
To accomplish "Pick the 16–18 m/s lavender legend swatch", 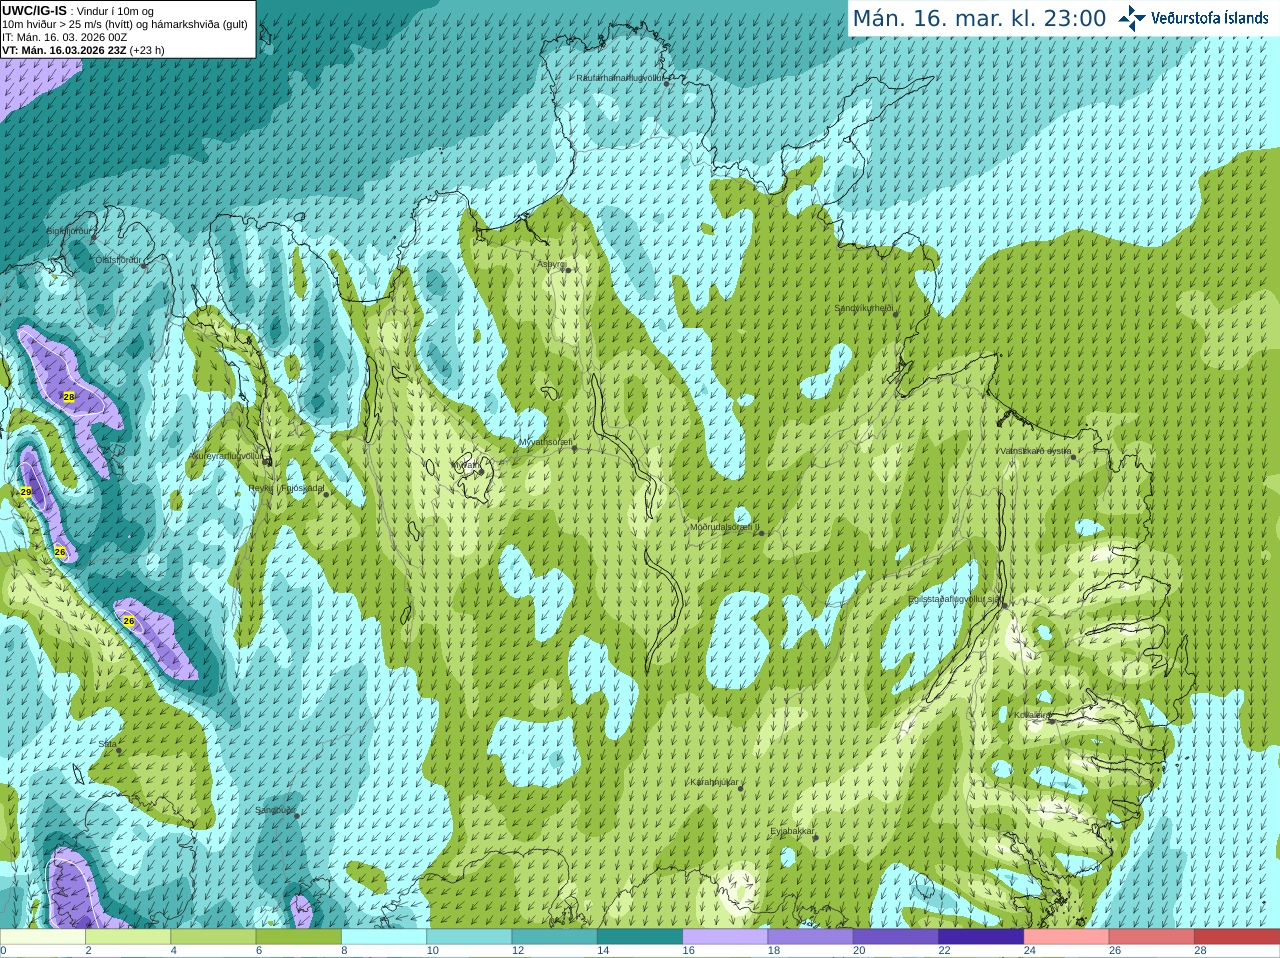I will tap(725, 937).
